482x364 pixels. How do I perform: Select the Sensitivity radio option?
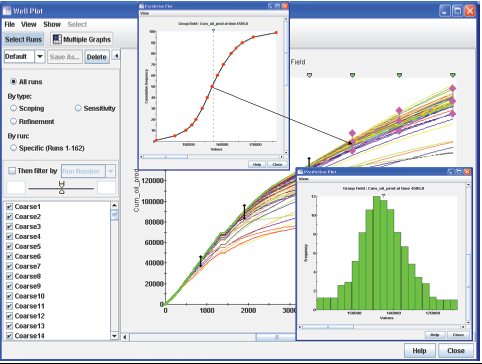click(78, 108)
